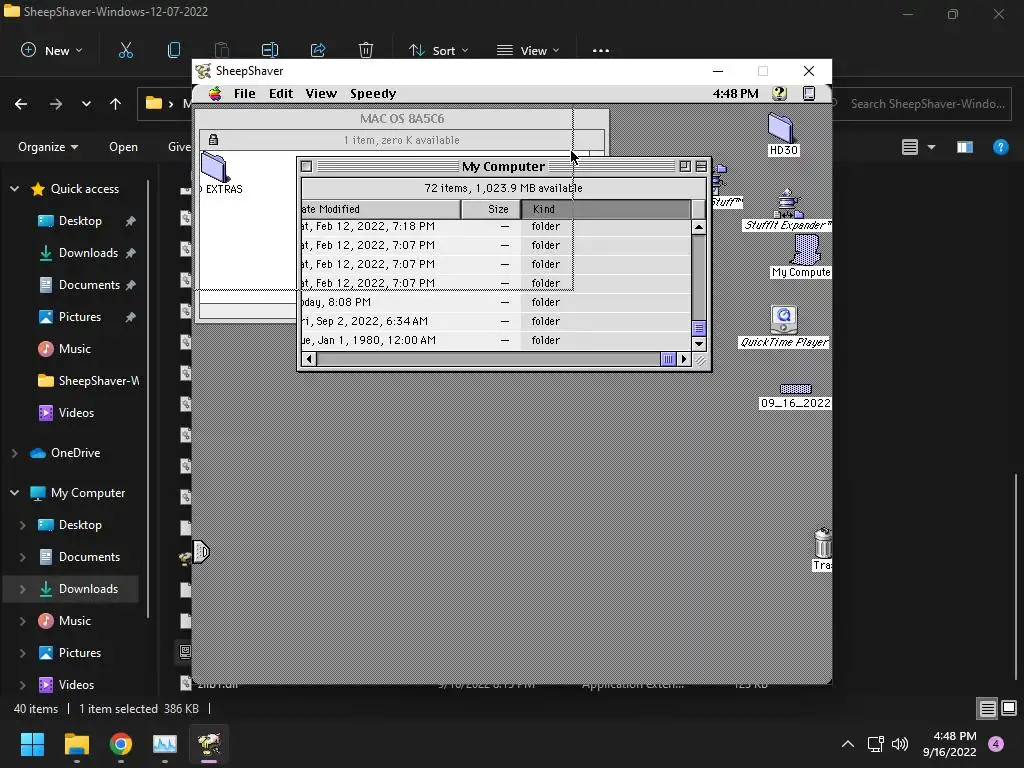The image size is (1024, 768).
Task: Click the Windows Start button
Action: pyautogui.click(x=32, y=744)
